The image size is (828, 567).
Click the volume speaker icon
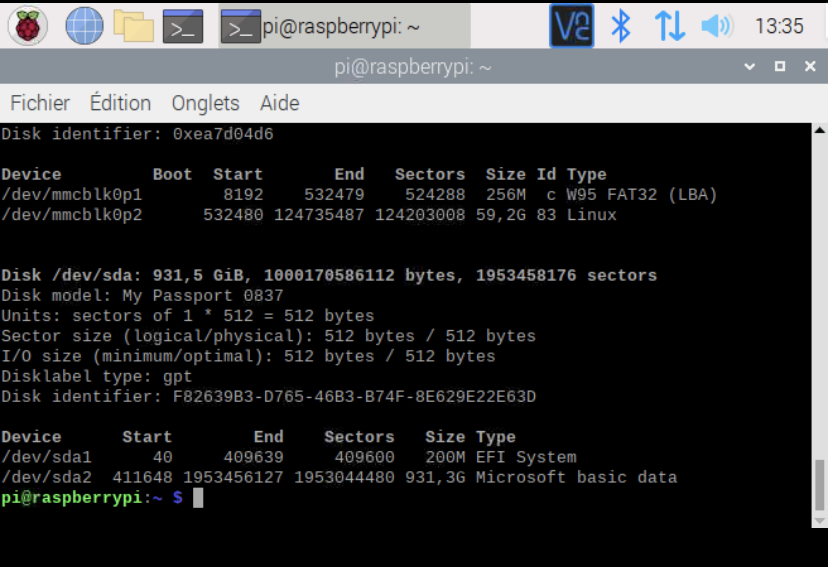click(716, 25)
